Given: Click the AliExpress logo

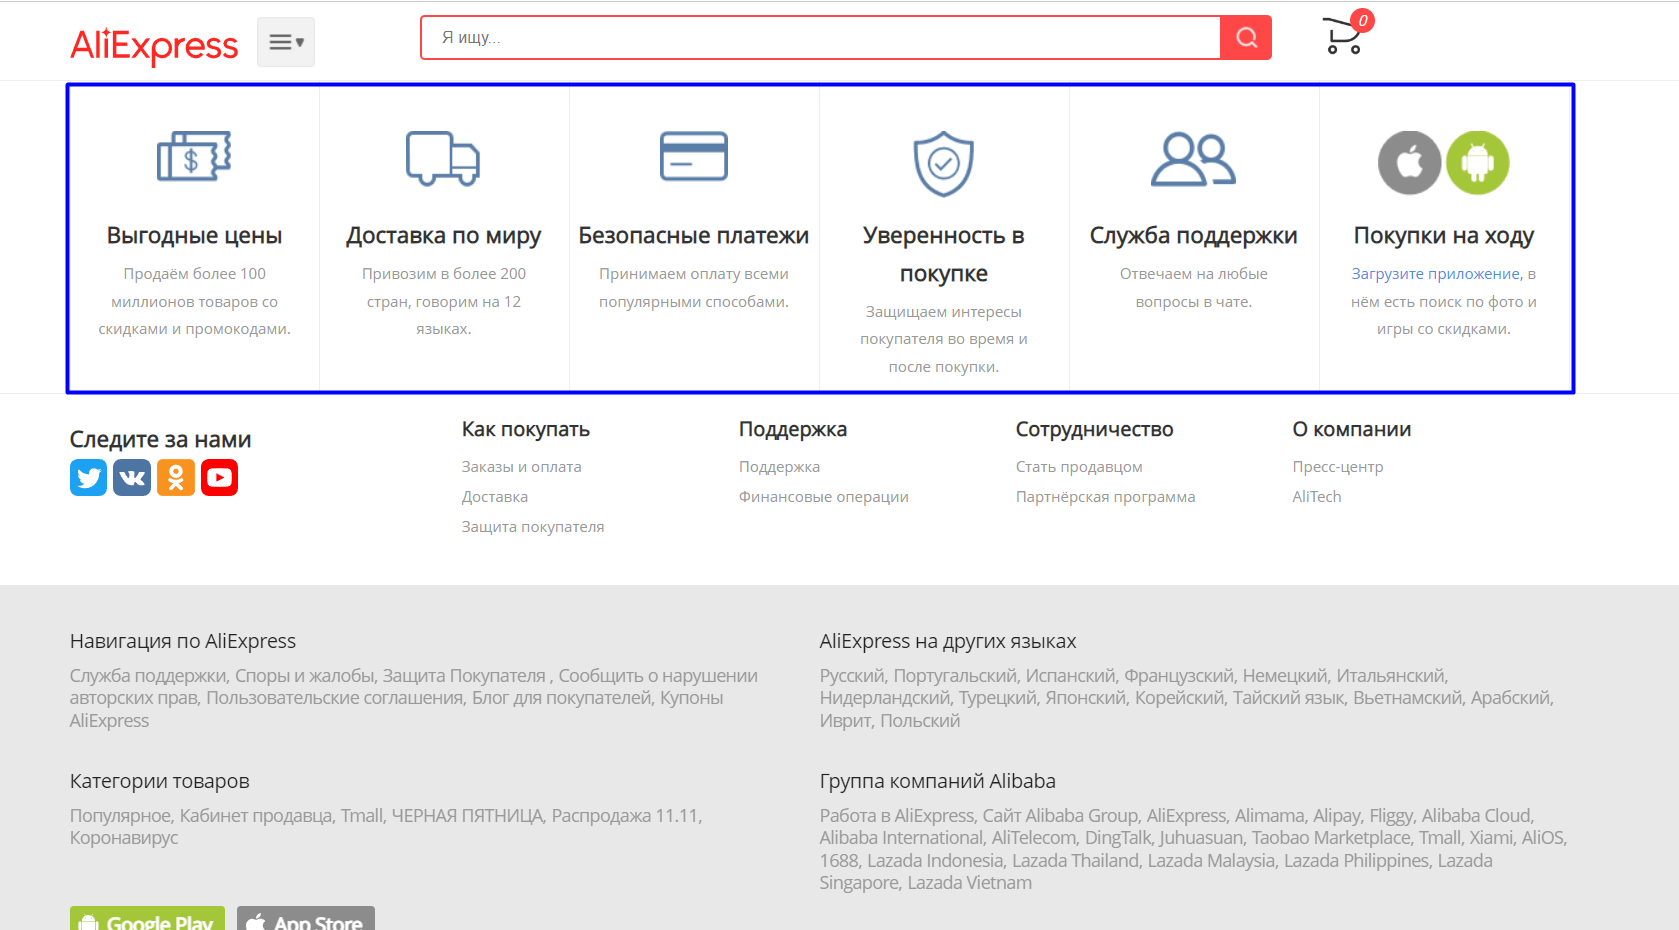Looking at the screenshot, I should pyautogui.click(x=154, y=45).
